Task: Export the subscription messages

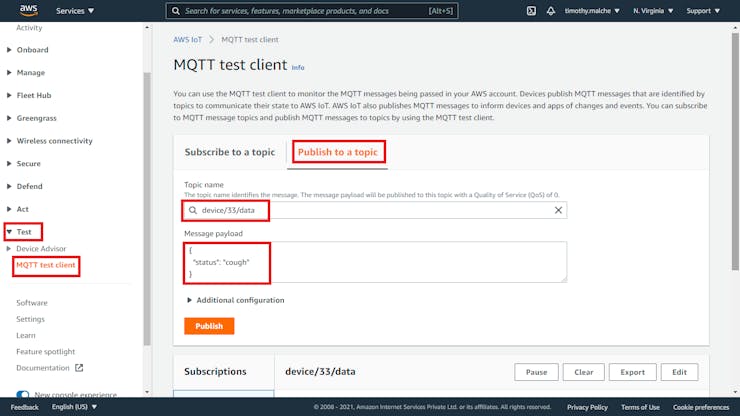Action: pos(632,372)
